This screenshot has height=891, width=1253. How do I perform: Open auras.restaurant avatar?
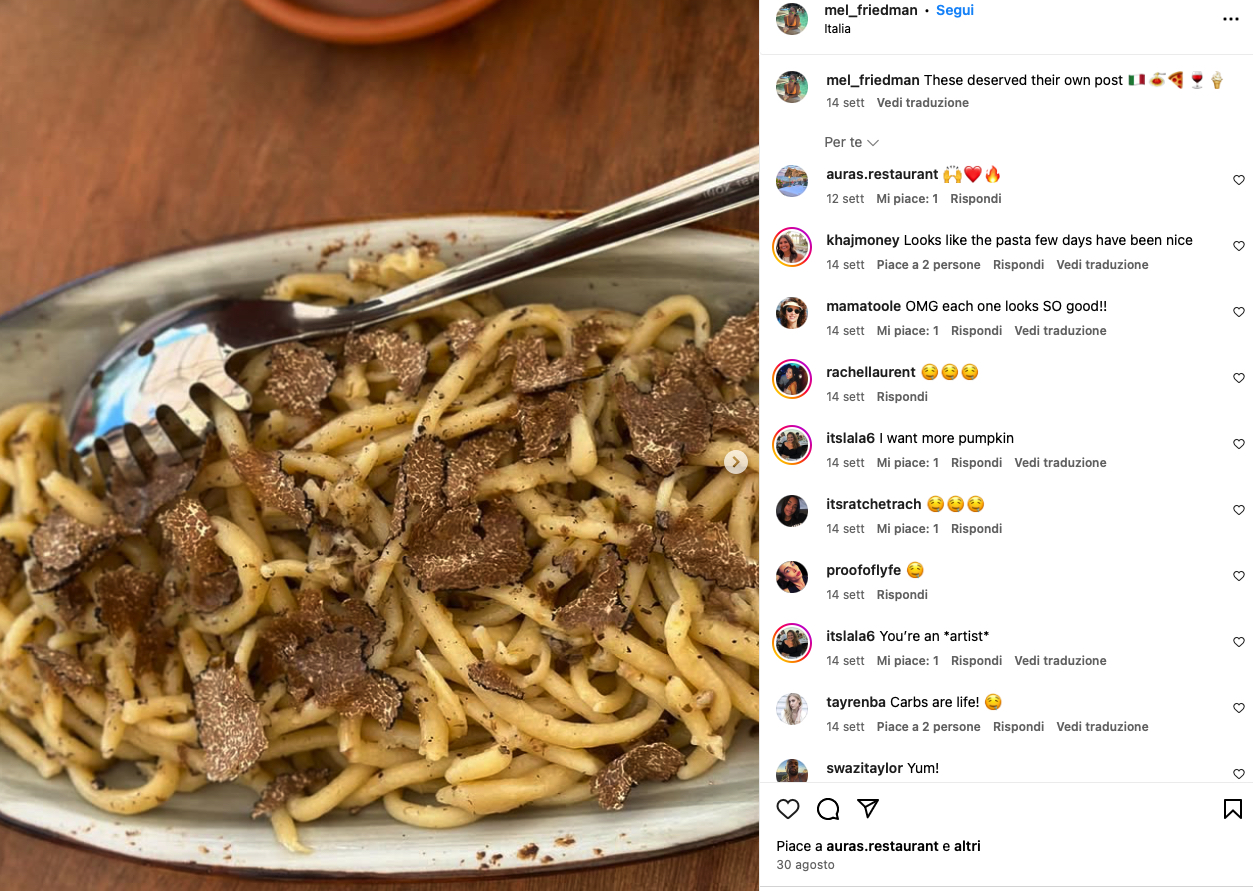point(792,180)
